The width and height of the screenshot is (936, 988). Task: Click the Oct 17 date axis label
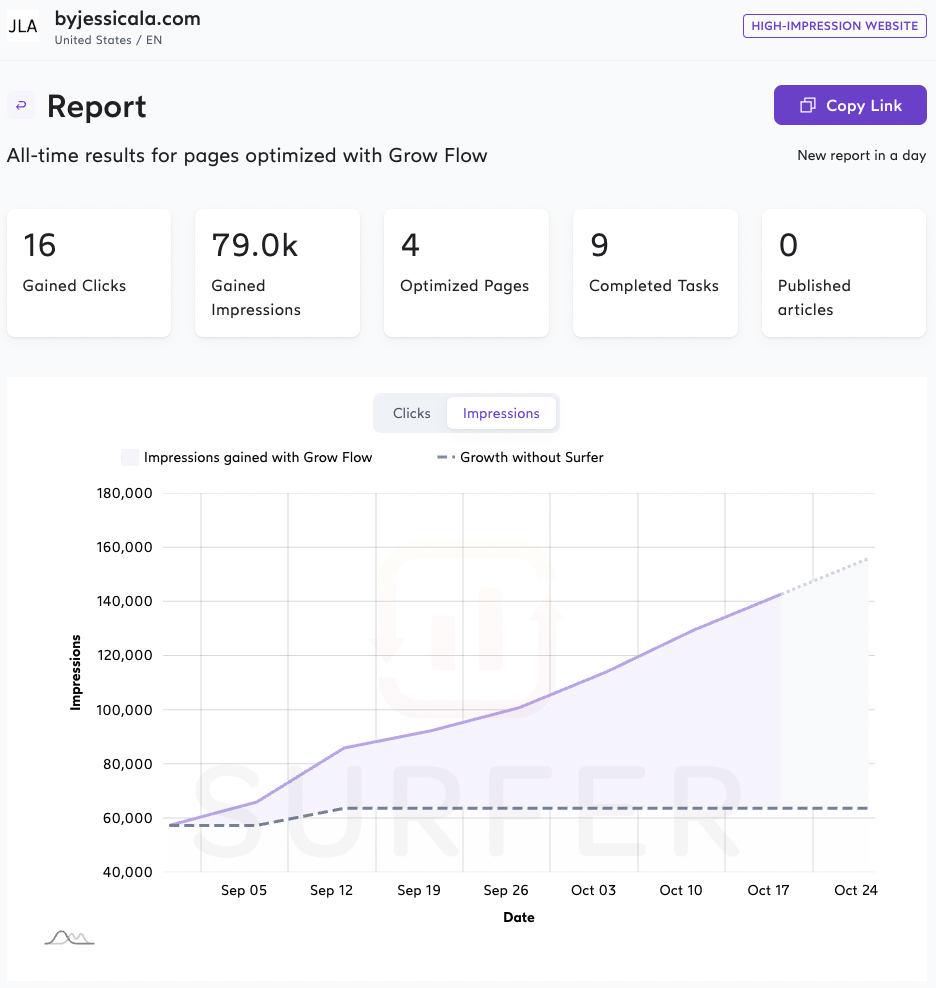pyautogui.click(x=768, y=890)
